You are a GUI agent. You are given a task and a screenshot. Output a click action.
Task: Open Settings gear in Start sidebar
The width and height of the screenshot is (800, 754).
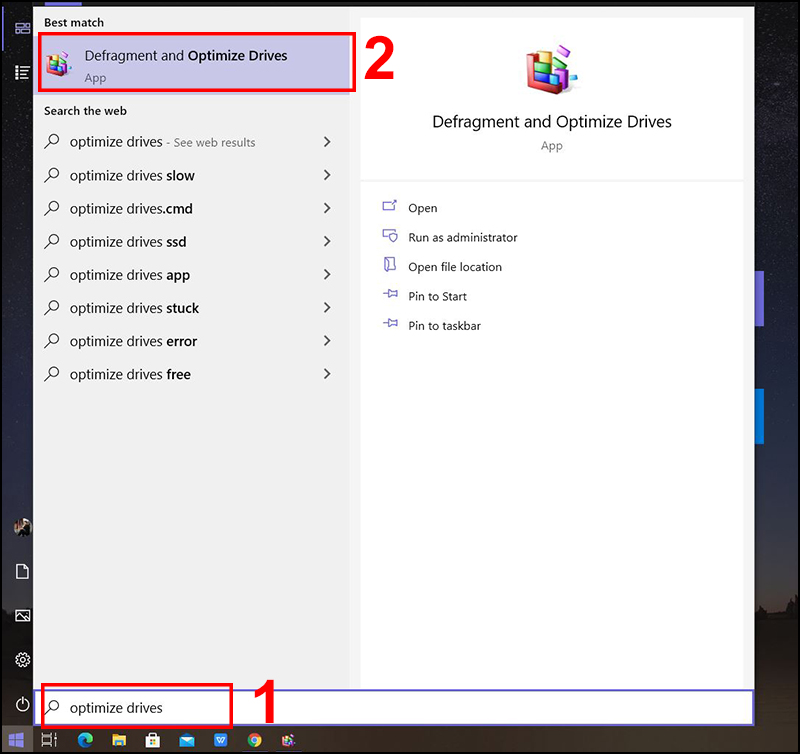[22, 660]
